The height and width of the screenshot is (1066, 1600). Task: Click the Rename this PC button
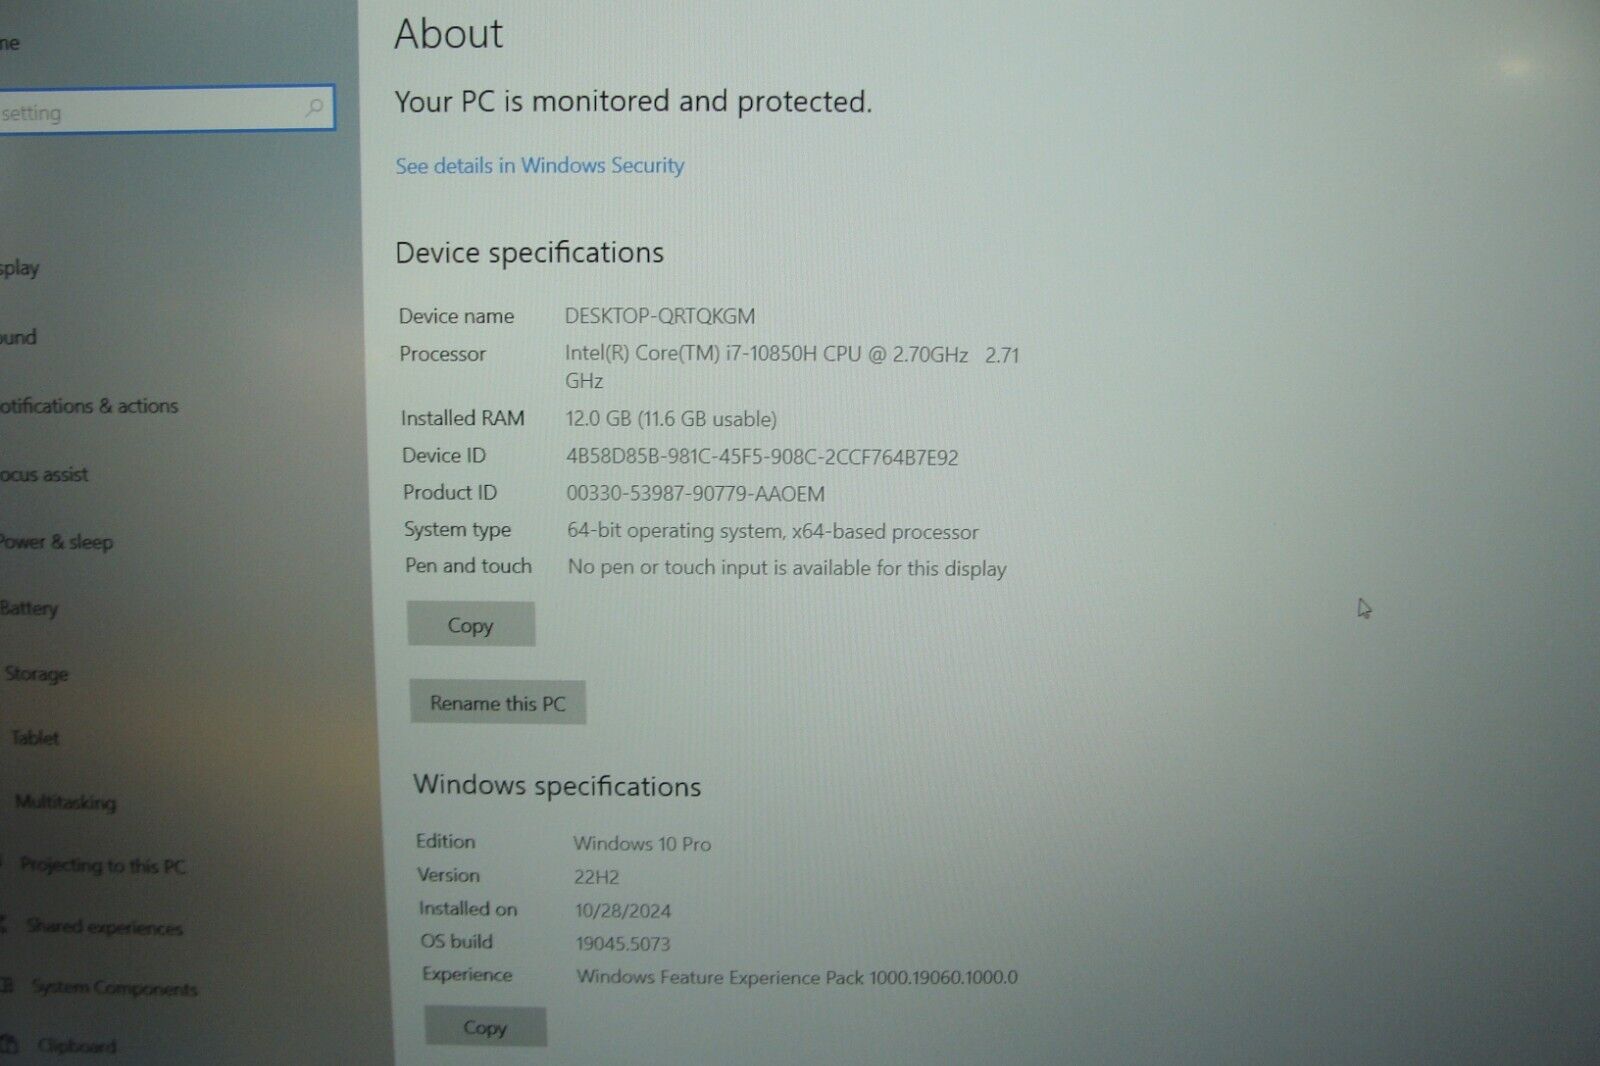498,703
